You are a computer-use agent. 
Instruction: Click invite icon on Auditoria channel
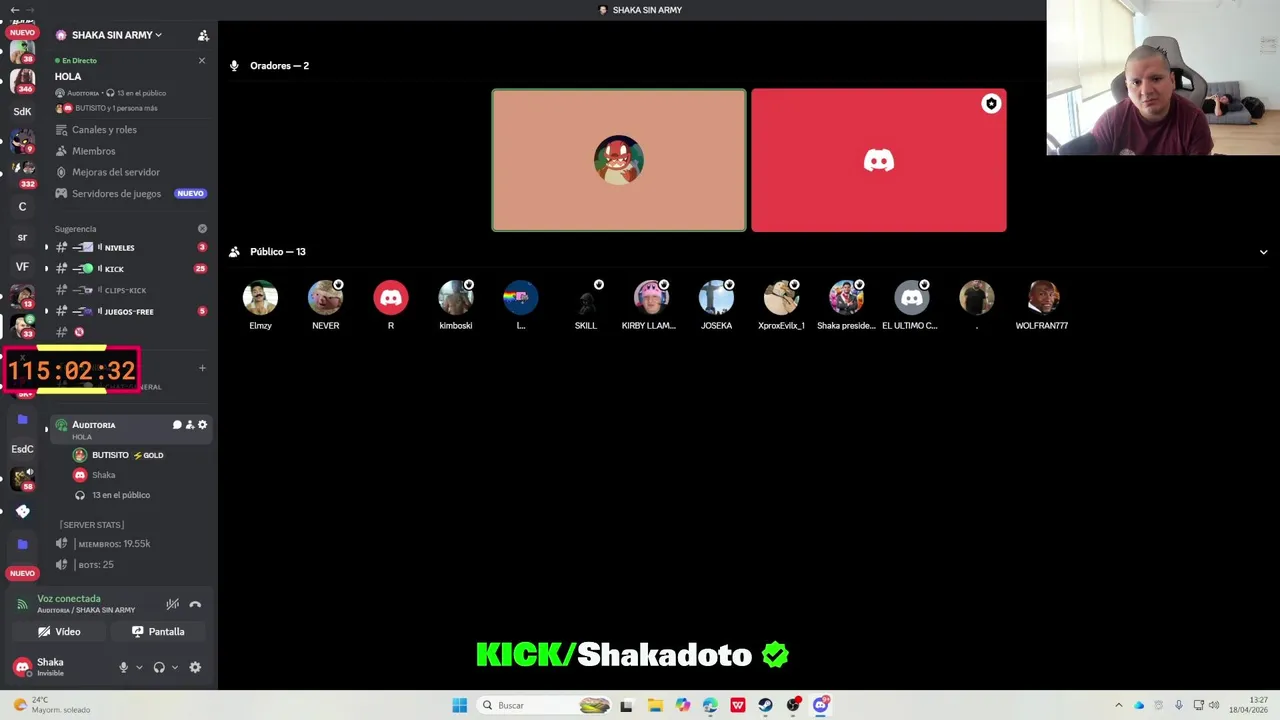(190, 425)
